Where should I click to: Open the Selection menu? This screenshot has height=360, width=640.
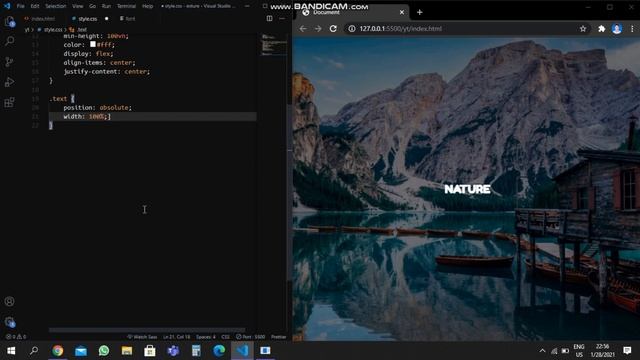tap(56, 6)
